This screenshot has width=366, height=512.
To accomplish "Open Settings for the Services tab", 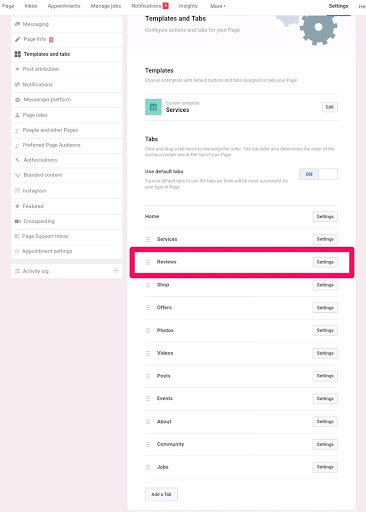I will pos(325,239).
